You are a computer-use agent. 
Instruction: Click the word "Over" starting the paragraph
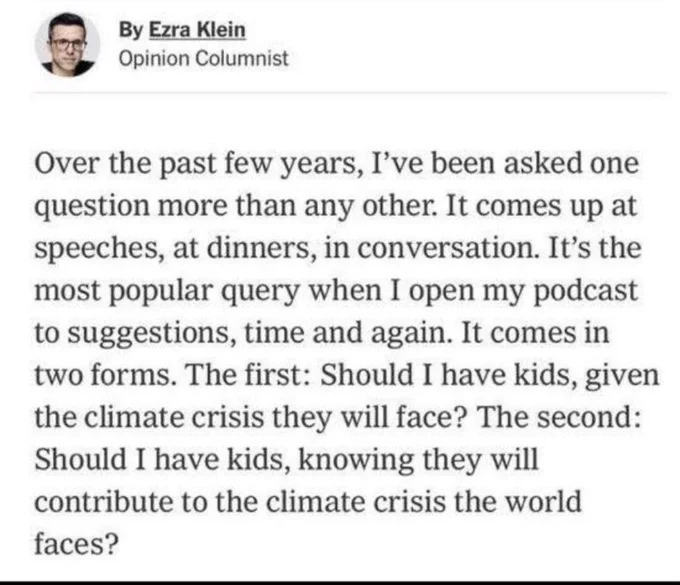pyautogui.click(x=67, y=163)
